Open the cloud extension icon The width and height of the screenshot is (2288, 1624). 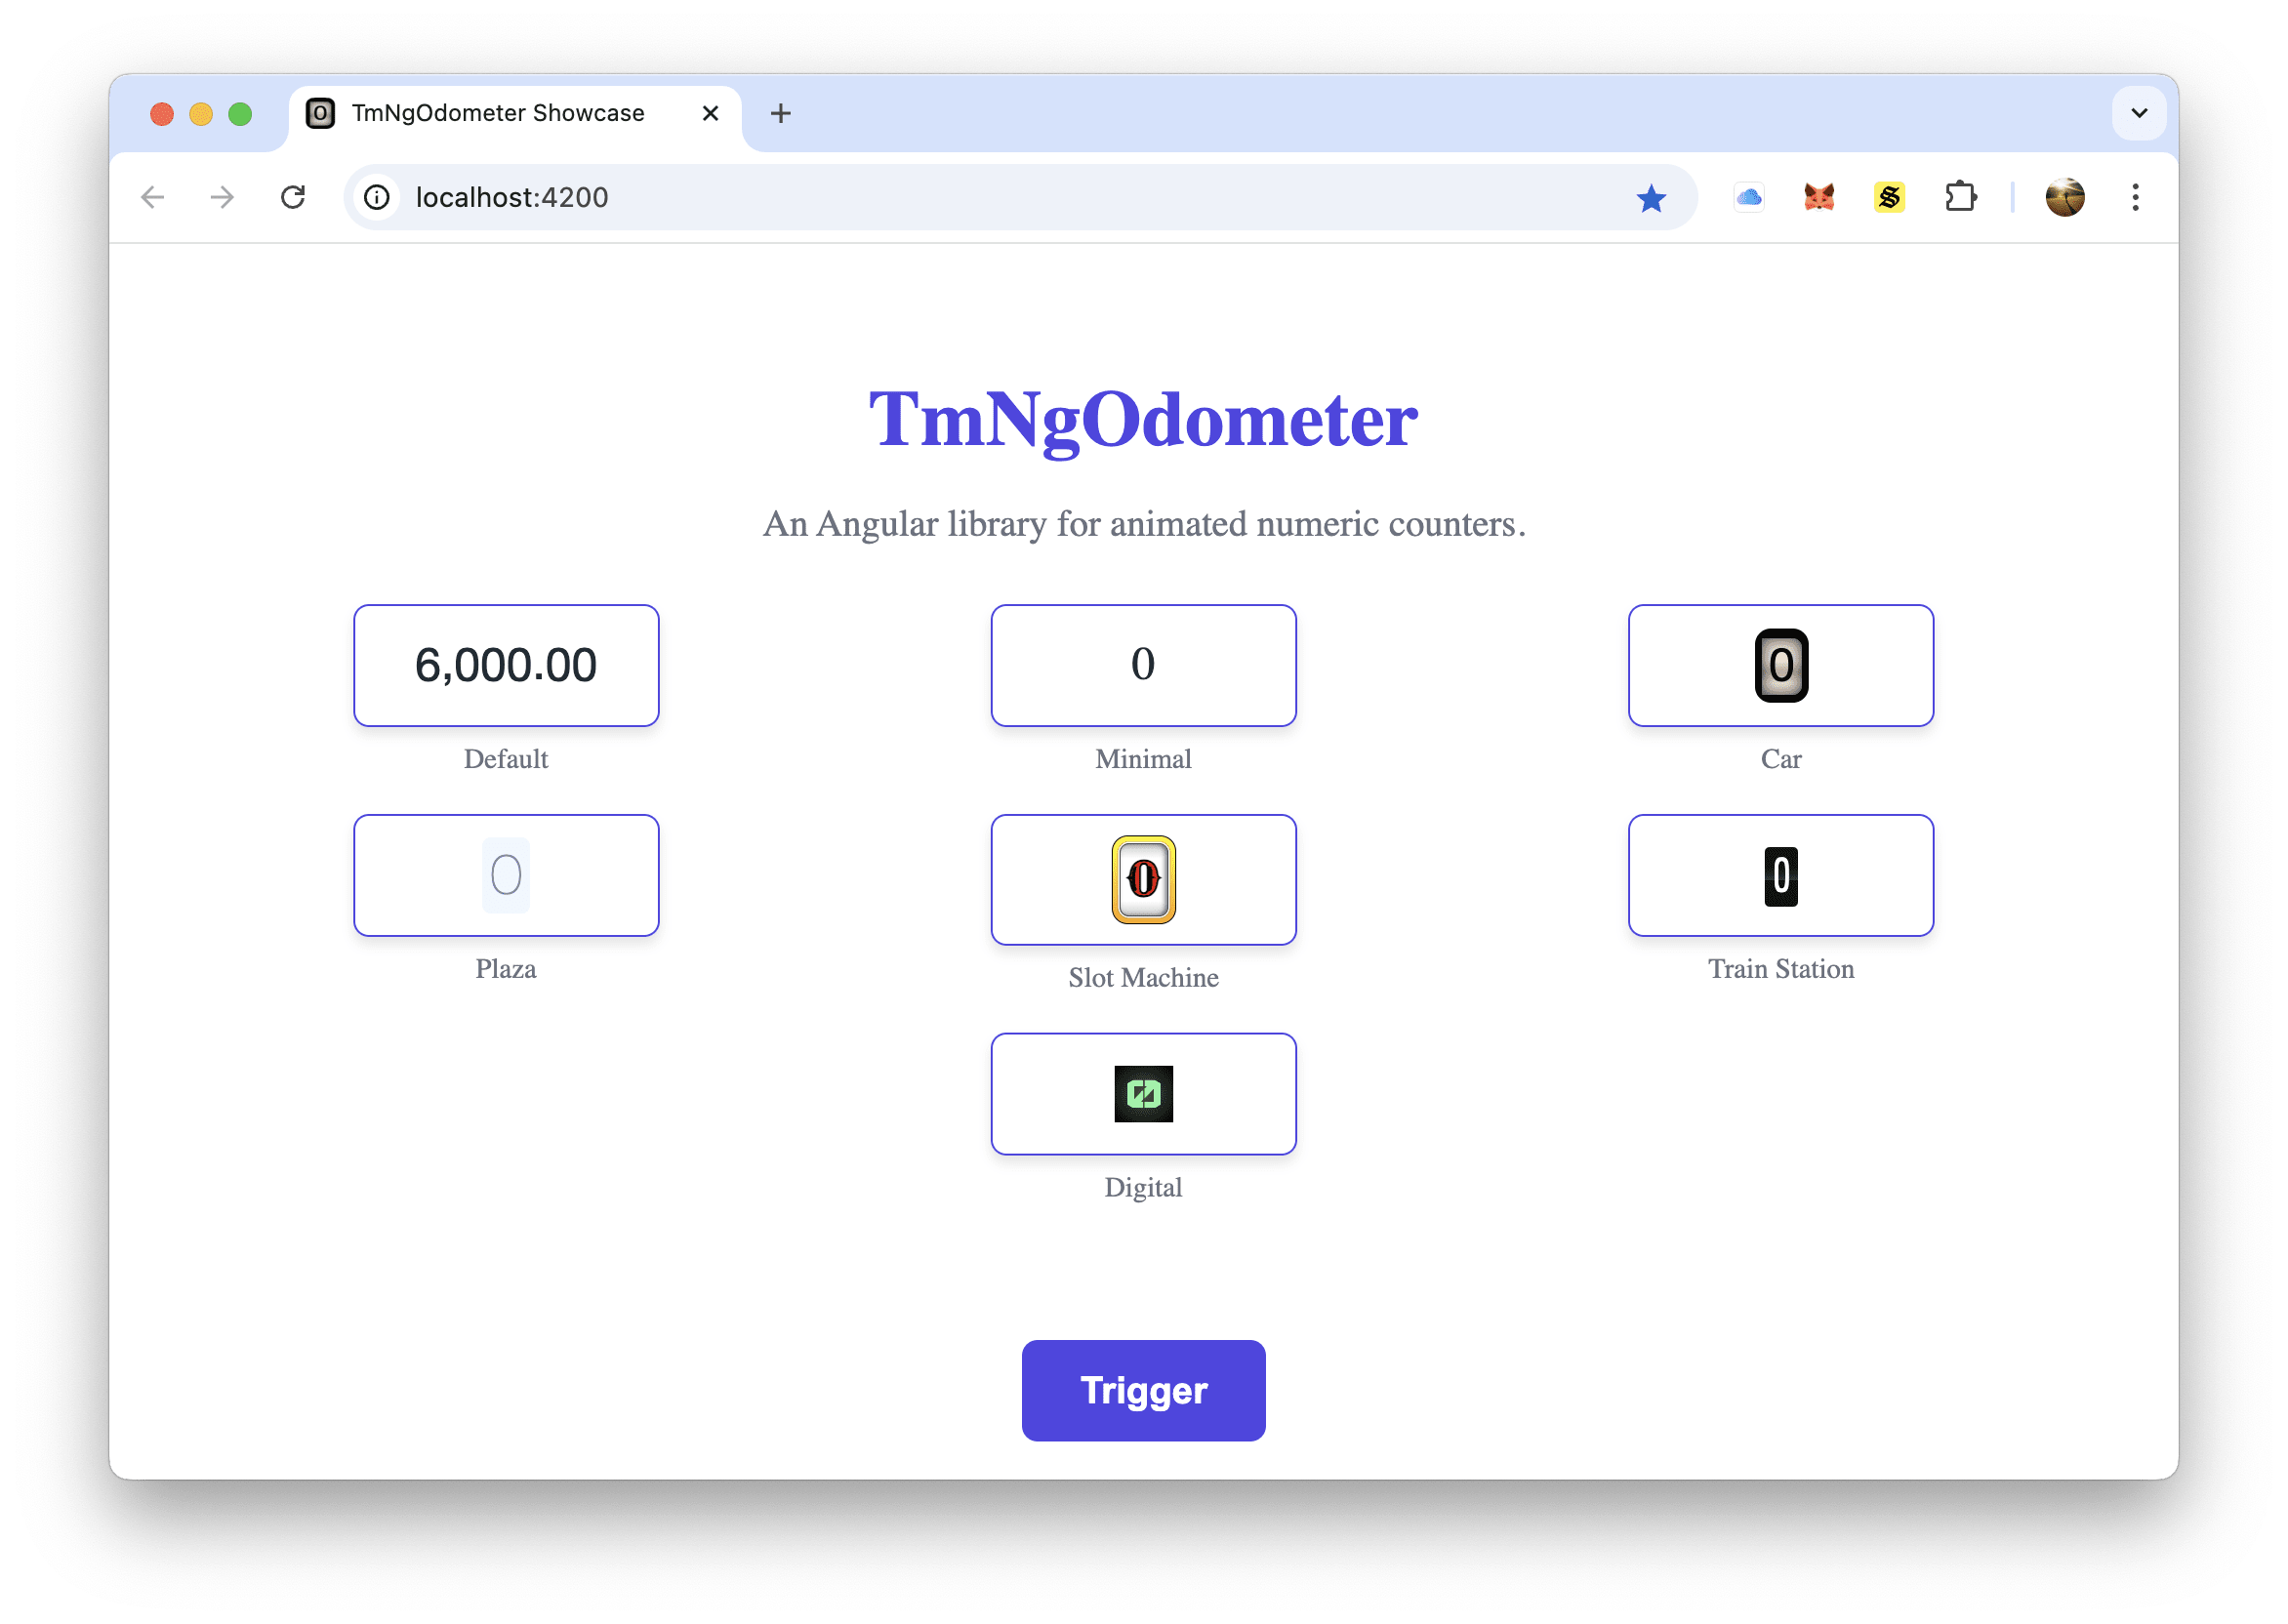click(1748, 197)
